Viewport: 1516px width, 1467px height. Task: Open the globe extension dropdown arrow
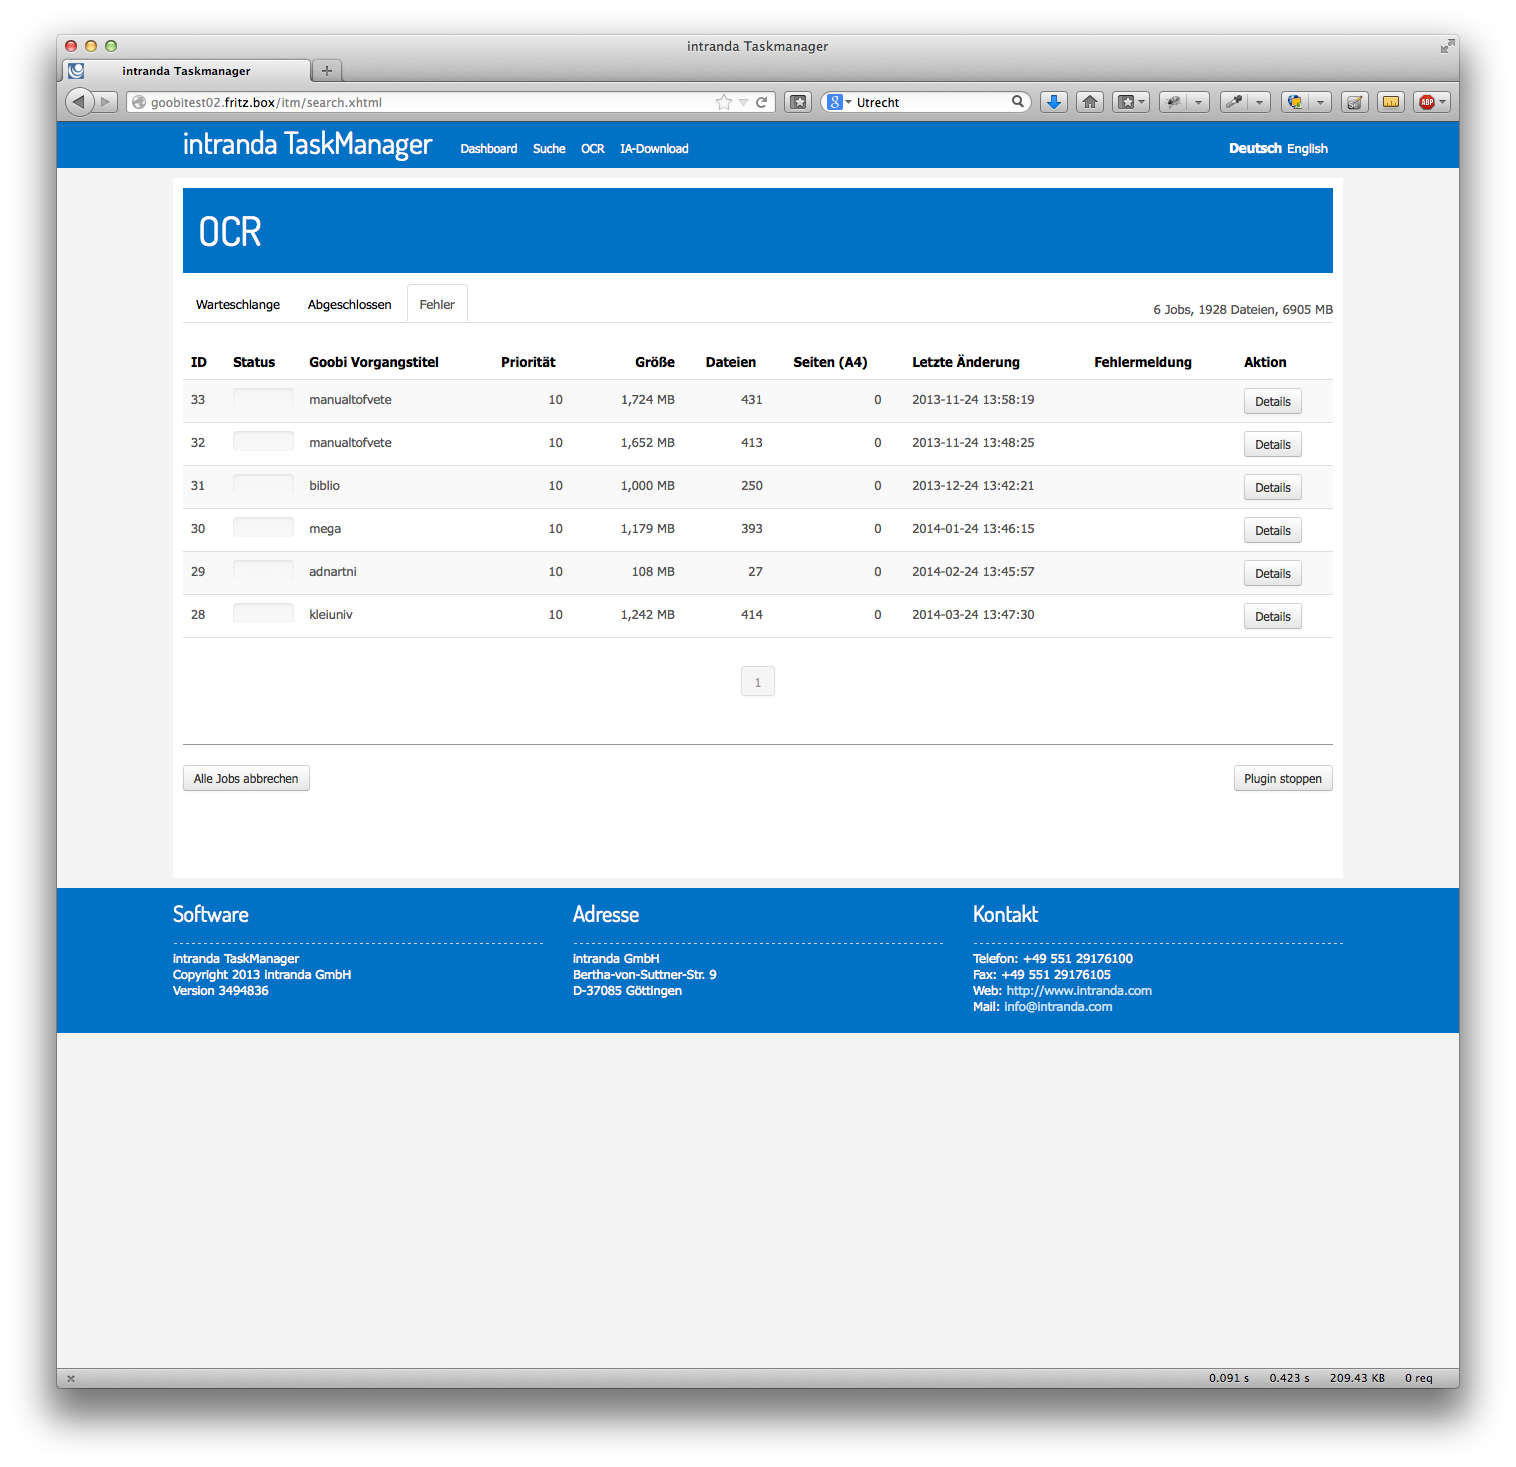tap(1320, 102)
